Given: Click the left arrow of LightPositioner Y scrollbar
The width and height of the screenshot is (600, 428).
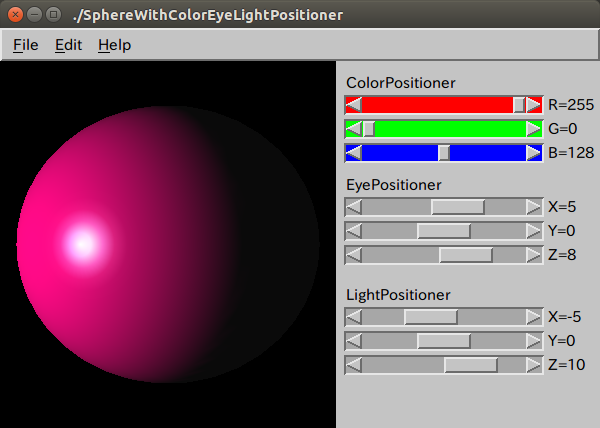Looking at the screenshot, I should tap(354, 341).
